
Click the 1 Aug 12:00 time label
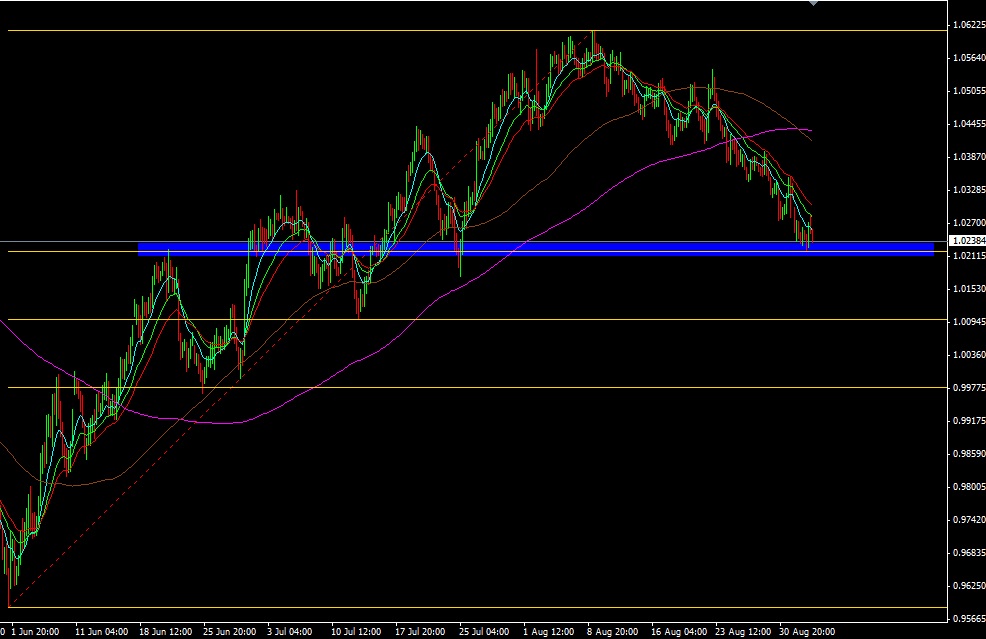click(x=549, y=631)
